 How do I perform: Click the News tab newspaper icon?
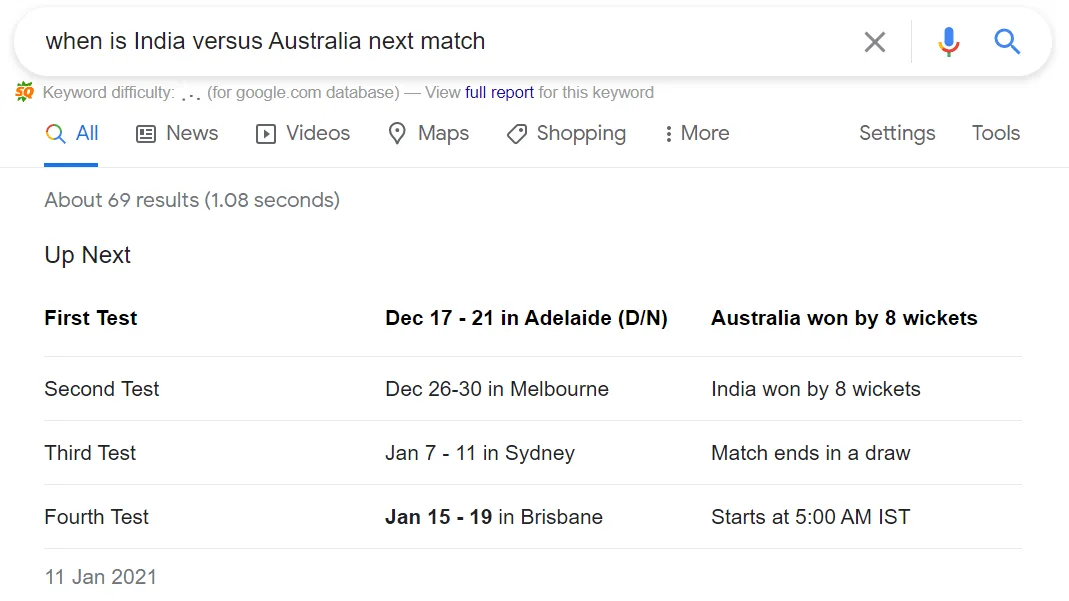coord(146,134)
